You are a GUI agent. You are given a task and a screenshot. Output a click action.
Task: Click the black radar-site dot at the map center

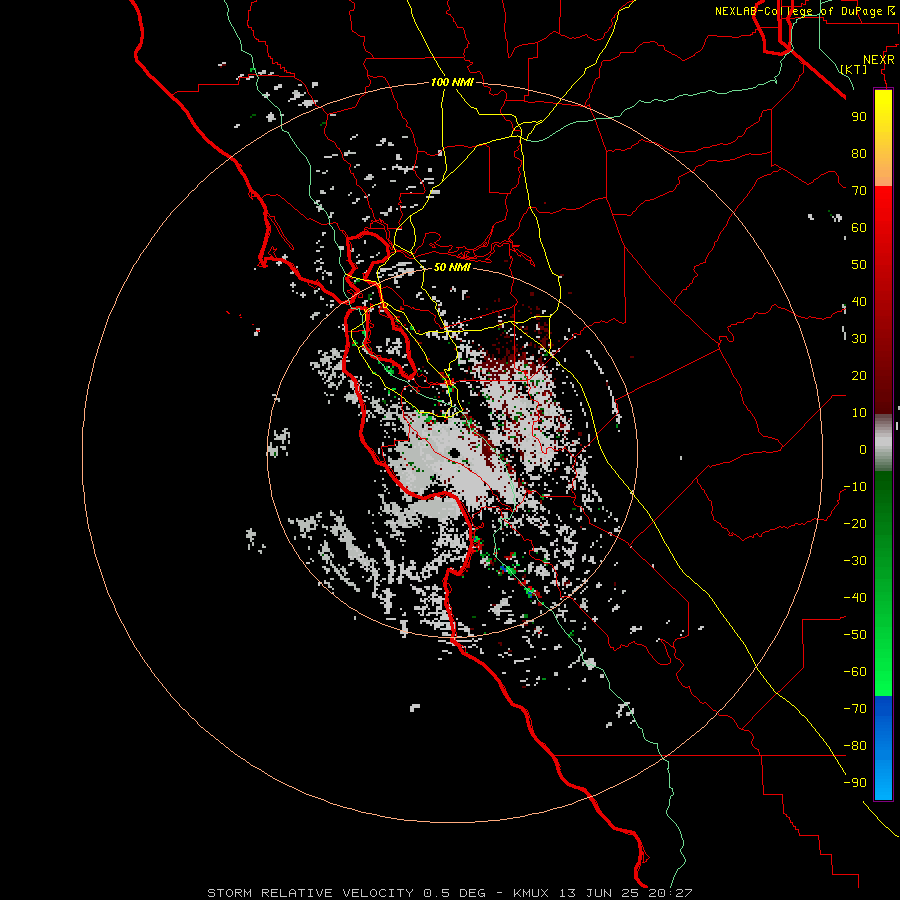click(455, 453)
